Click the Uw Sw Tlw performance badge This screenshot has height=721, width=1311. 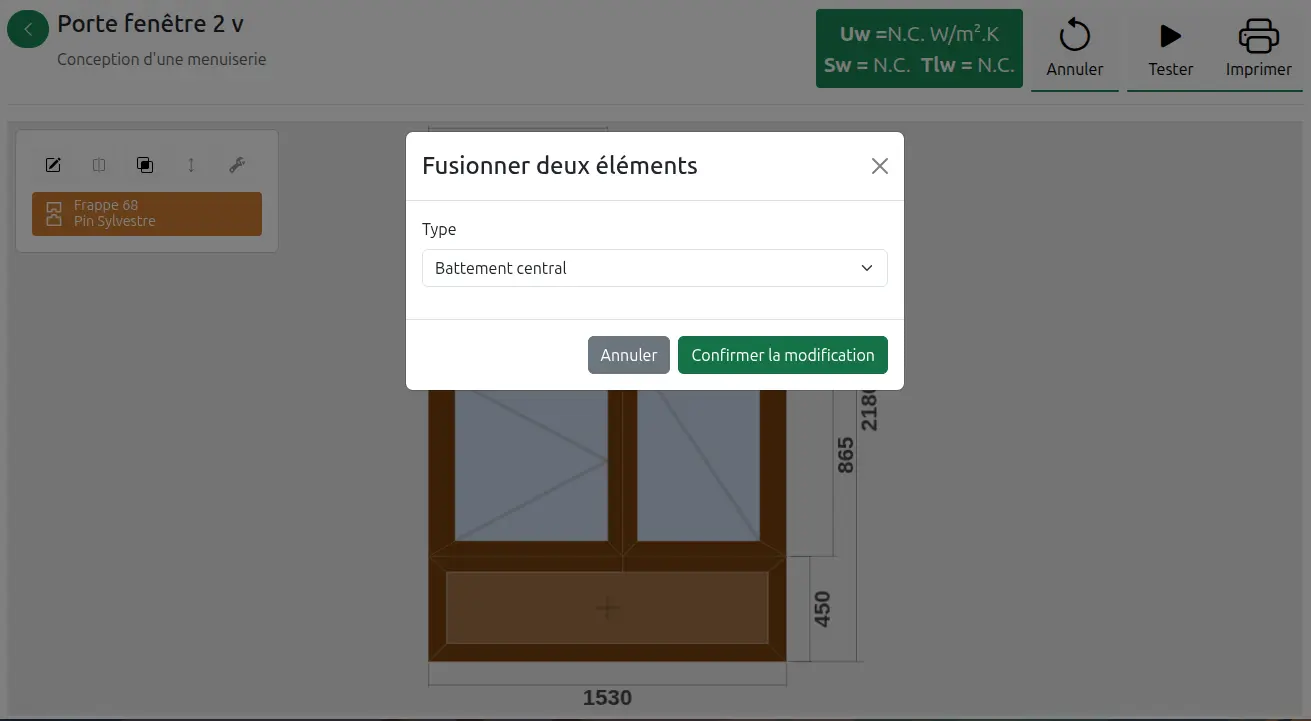pyautogui.click(x=919, y=49)
